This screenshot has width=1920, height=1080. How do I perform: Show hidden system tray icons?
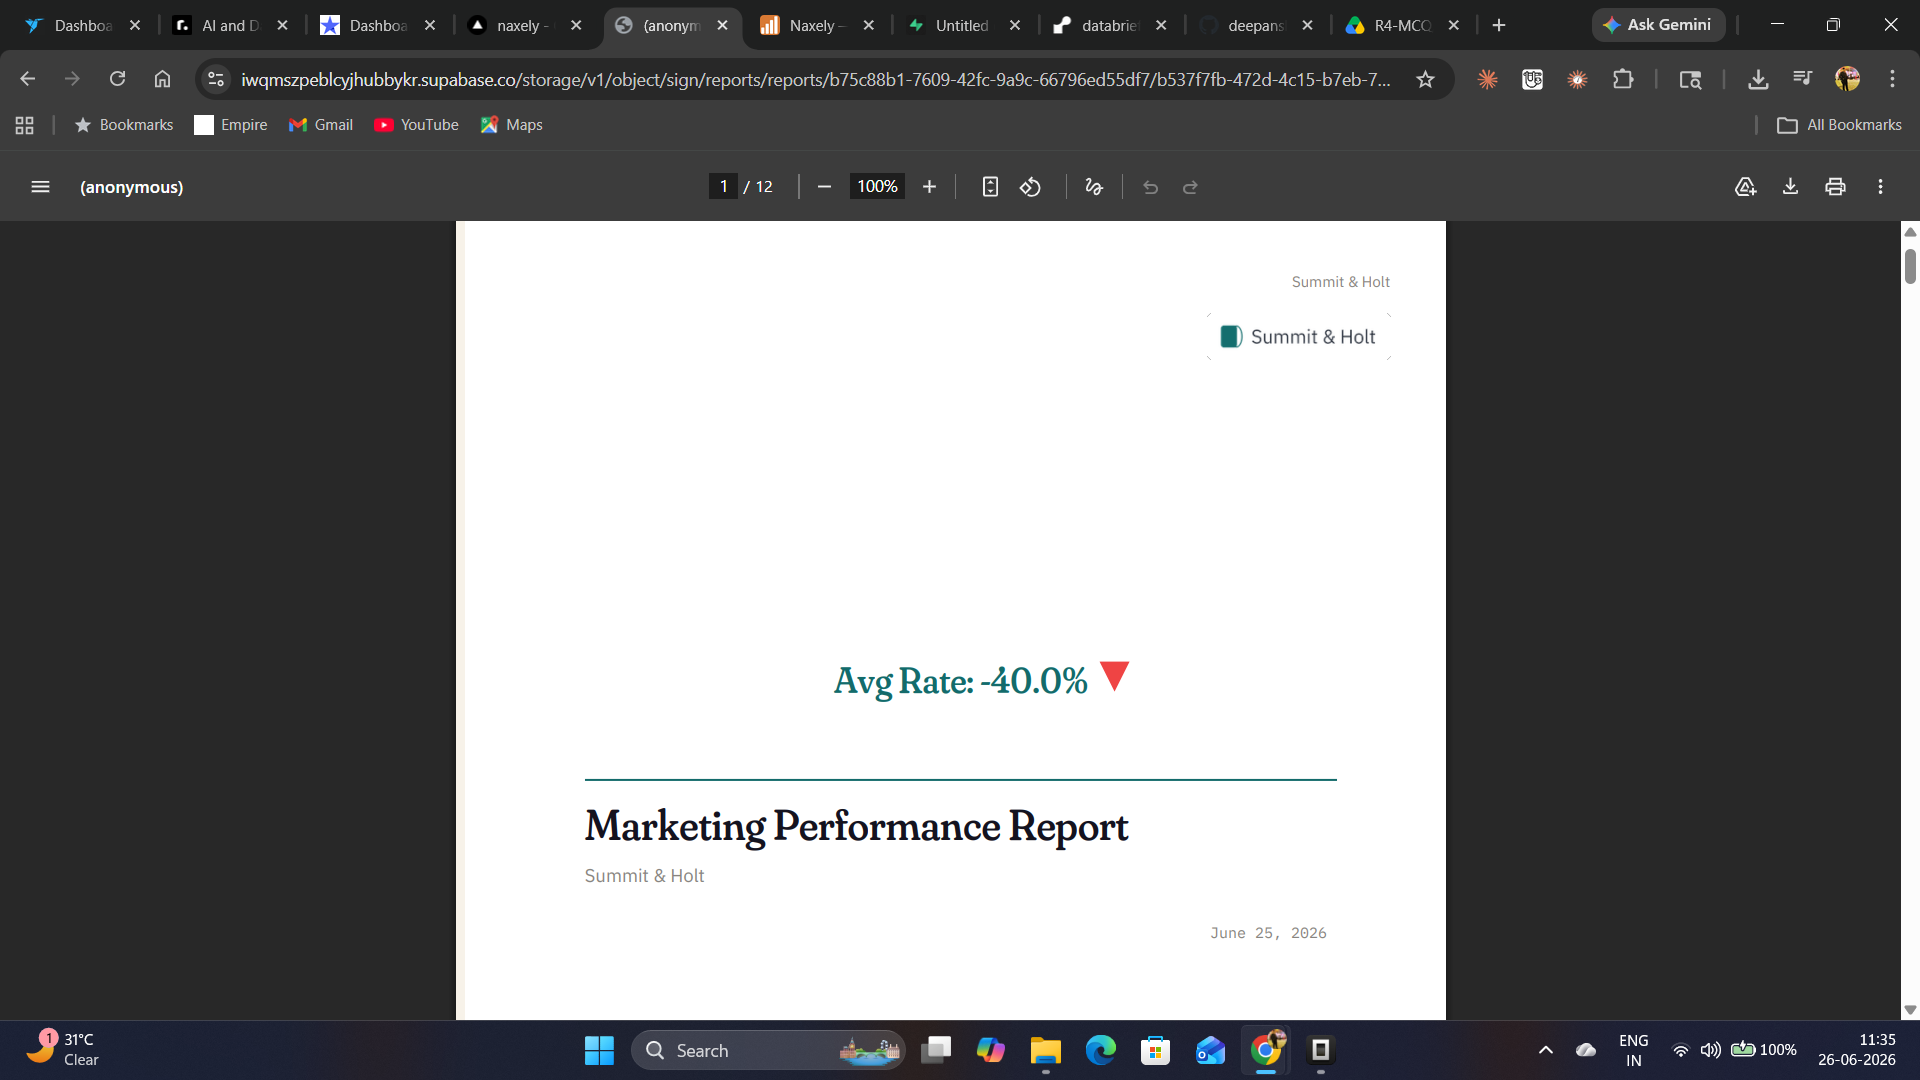click(1545, 1050)
